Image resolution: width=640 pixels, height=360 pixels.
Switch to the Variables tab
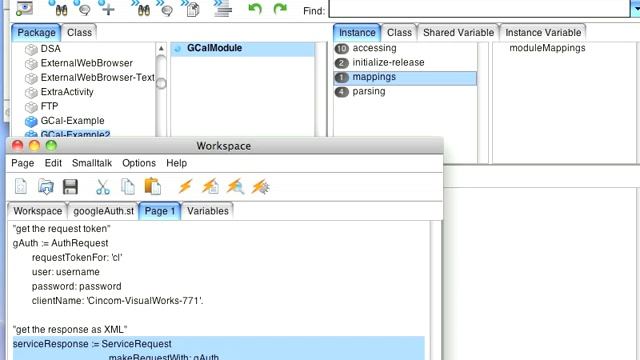(208, 211)
